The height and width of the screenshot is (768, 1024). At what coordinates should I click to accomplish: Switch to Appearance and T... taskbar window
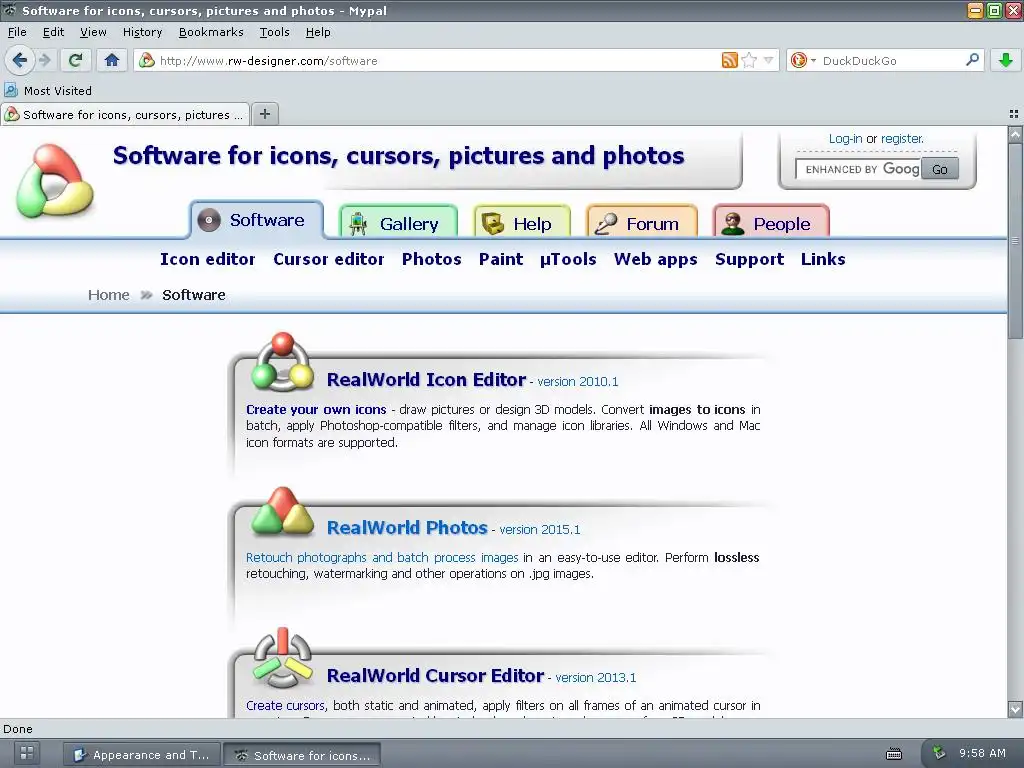pos(141,755)
